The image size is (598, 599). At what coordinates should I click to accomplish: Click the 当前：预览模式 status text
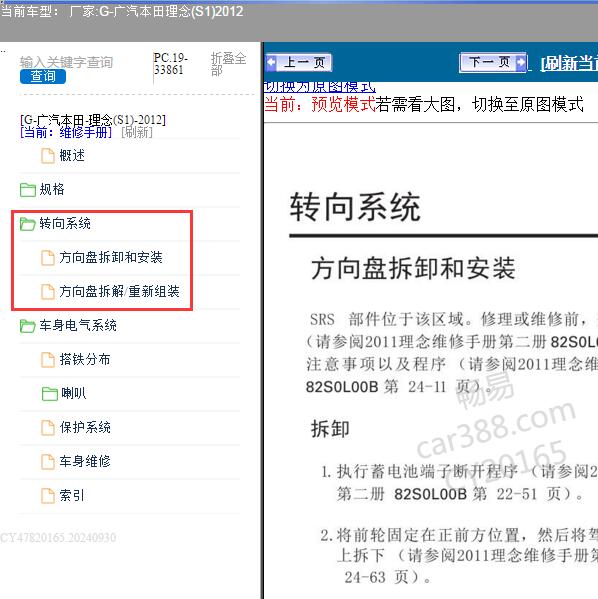[x=320, y=104]
